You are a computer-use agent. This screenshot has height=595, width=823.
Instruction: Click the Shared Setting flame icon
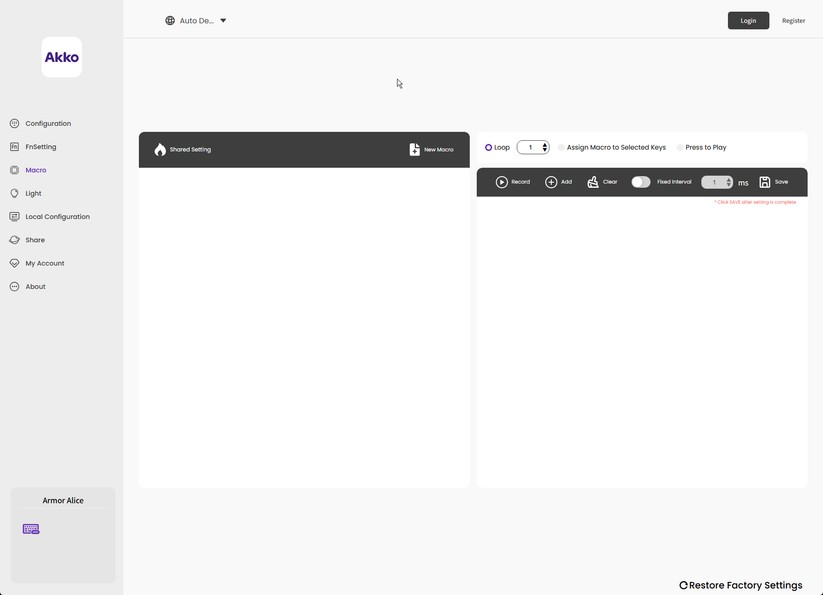click(x=160, y=150)
